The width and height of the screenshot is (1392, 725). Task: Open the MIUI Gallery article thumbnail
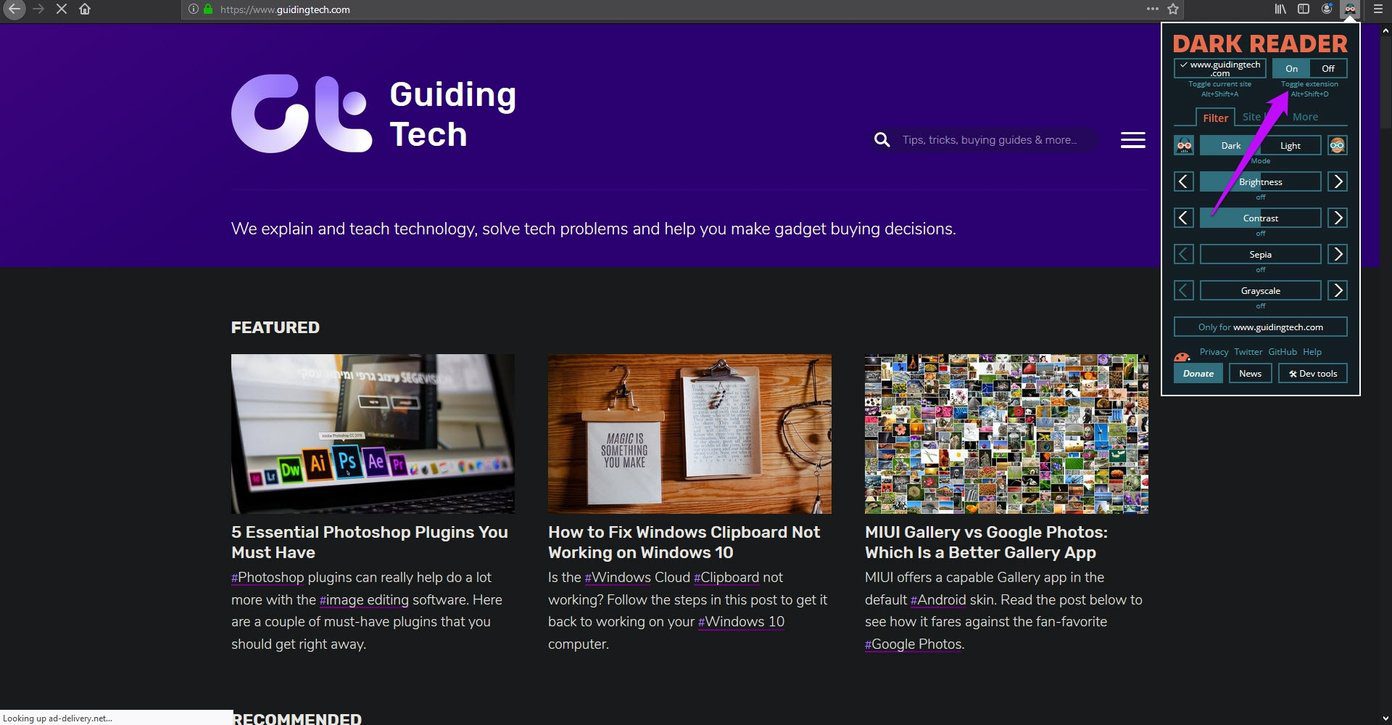(1006, 434)
